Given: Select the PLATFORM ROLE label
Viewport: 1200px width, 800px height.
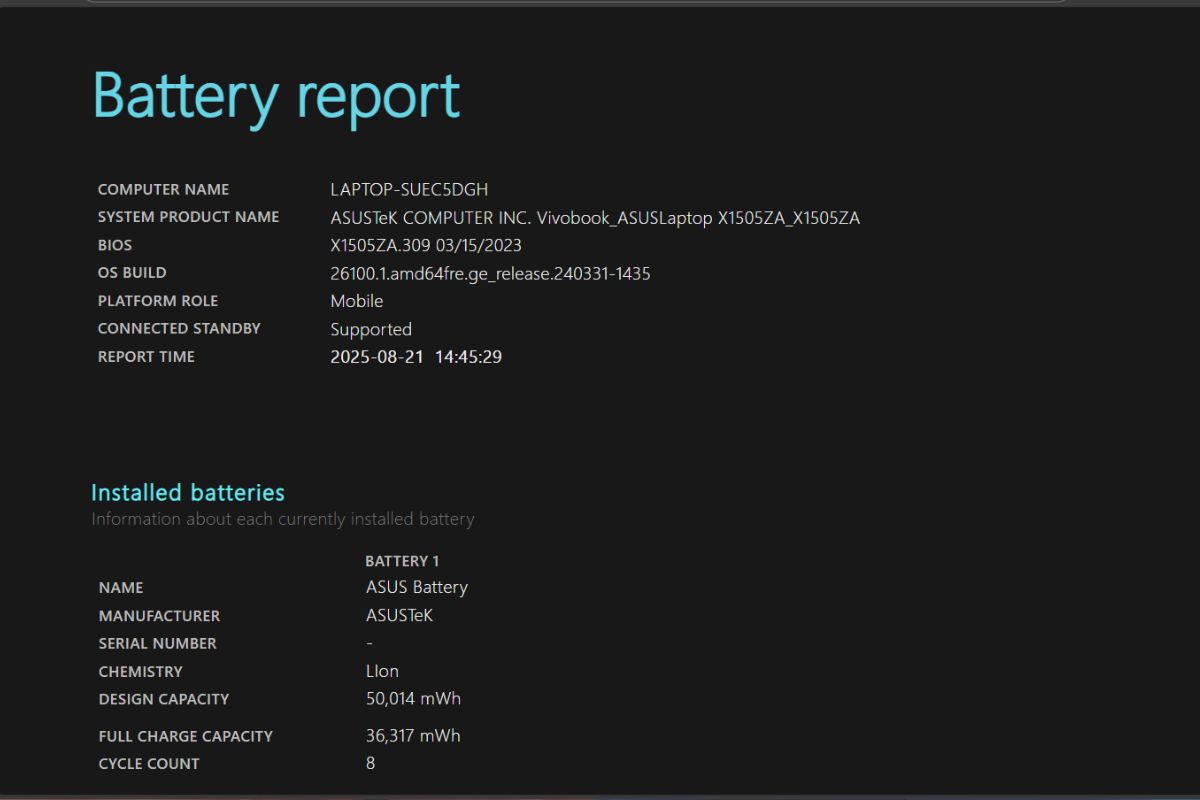Looking at the screenshot, I should coord(158,301).
